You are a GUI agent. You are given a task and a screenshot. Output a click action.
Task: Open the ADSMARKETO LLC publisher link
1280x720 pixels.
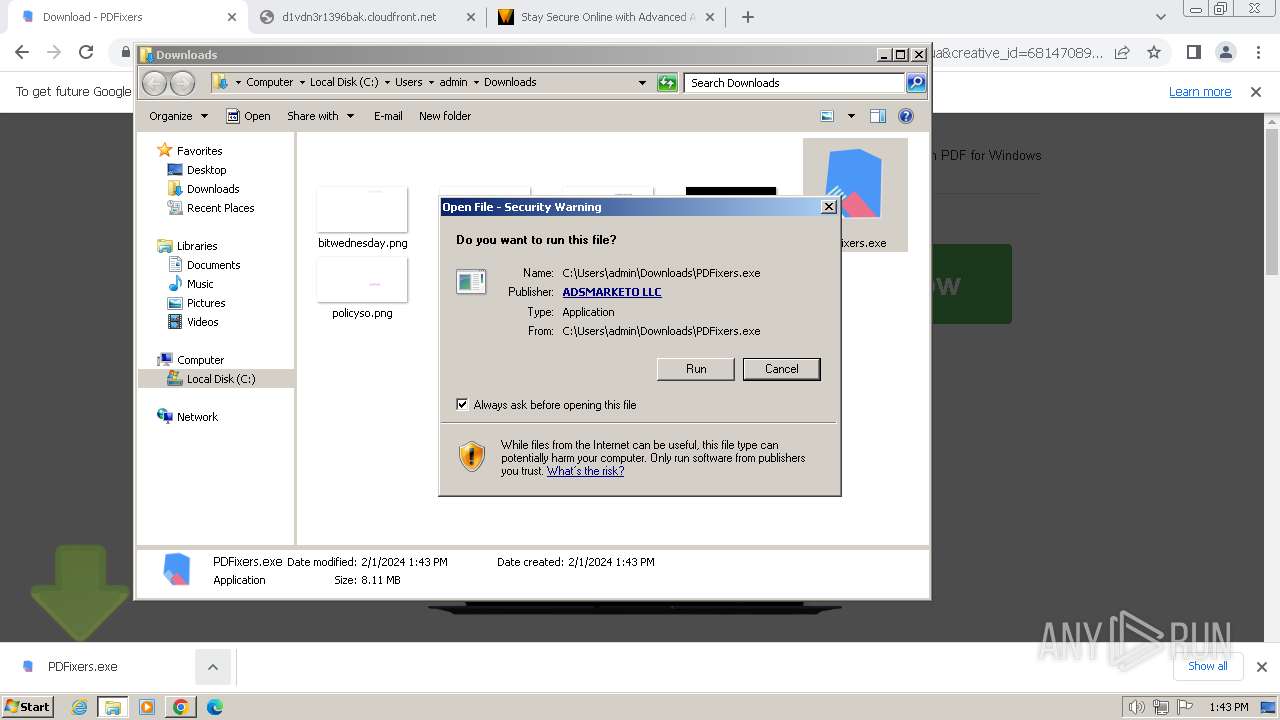point(612,292)
